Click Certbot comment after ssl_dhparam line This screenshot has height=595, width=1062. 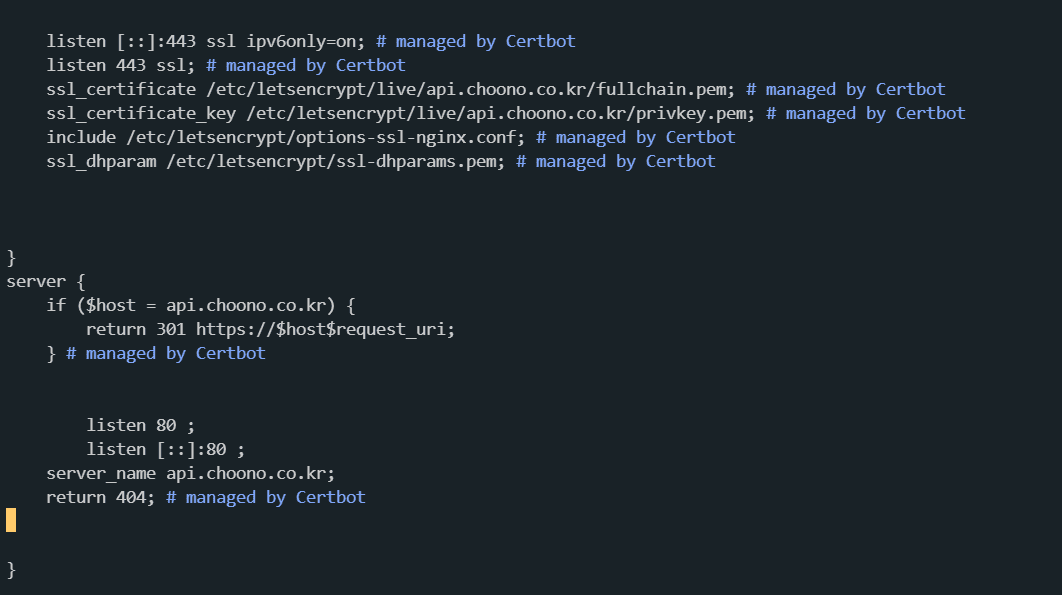[x=616, y=161]
